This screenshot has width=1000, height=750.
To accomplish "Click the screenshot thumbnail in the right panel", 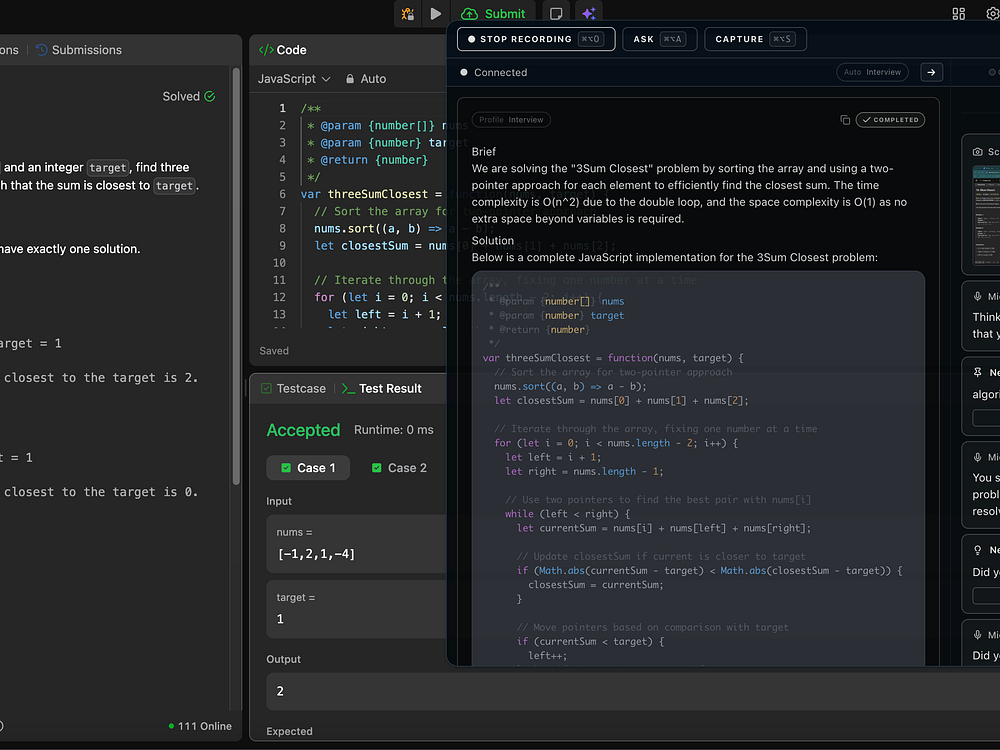I will pyautogui.click(x=985, y=215).
